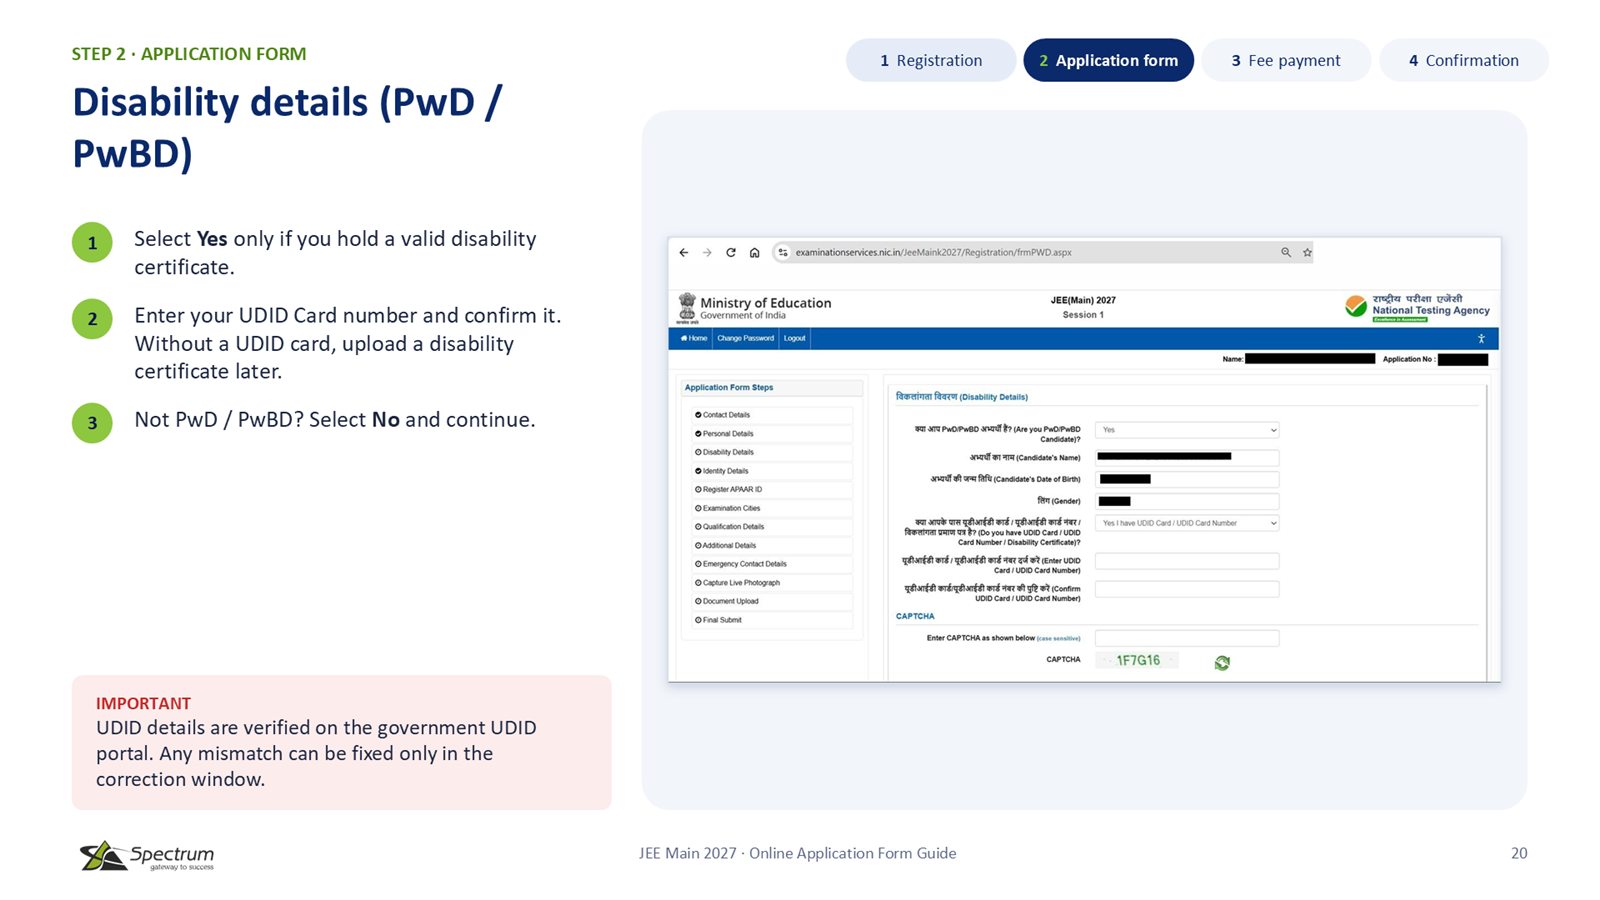Click the Enter CAPTCHA input field
This screenshot has height=900, width=1600.
(x=1187, y=638)
